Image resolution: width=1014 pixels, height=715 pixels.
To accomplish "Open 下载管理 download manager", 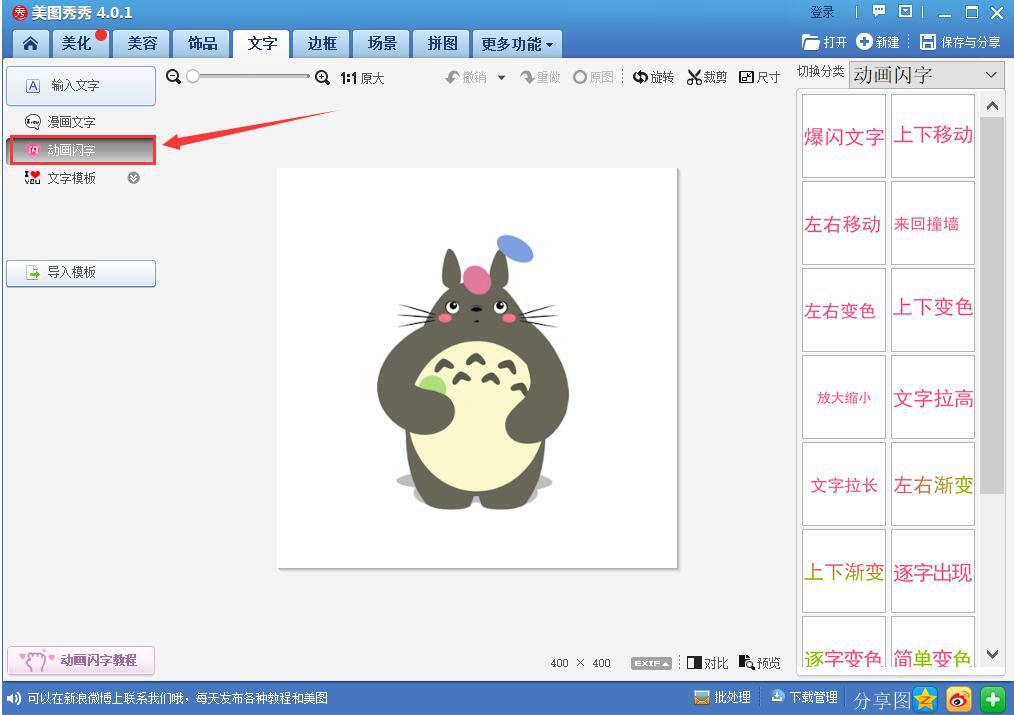I will 804,698.
